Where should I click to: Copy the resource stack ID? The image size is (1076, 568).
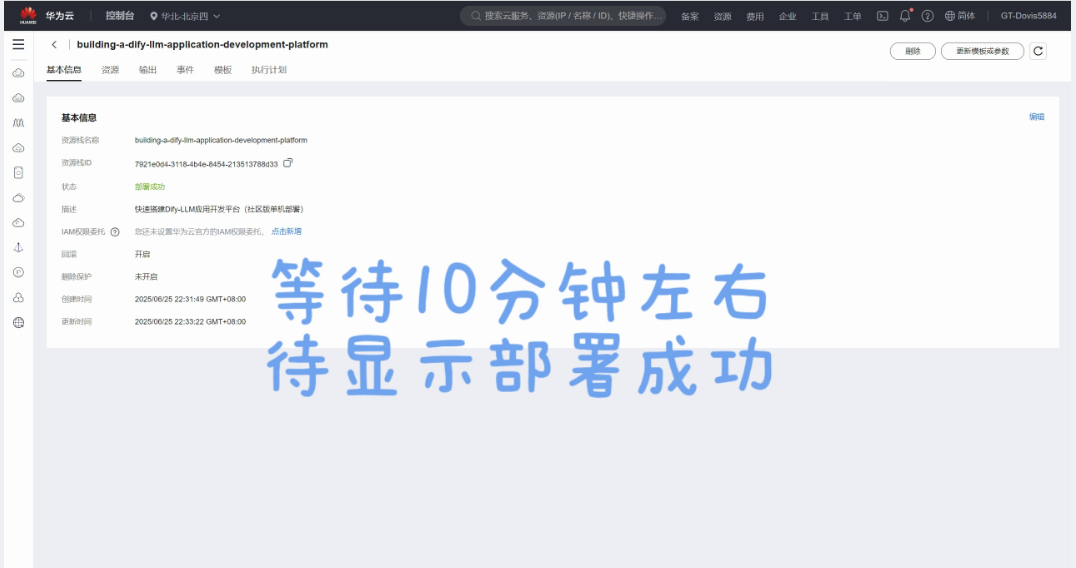point(288,163)
